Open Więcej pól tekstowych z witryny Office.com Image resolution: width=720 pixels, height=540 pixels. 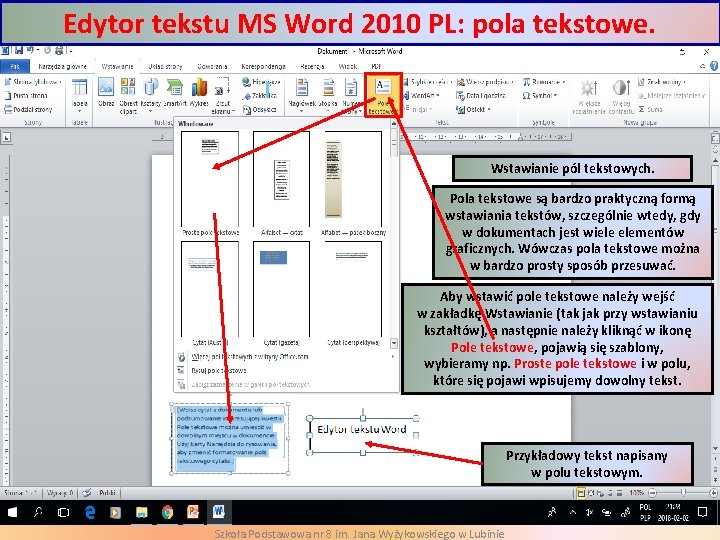249,356
